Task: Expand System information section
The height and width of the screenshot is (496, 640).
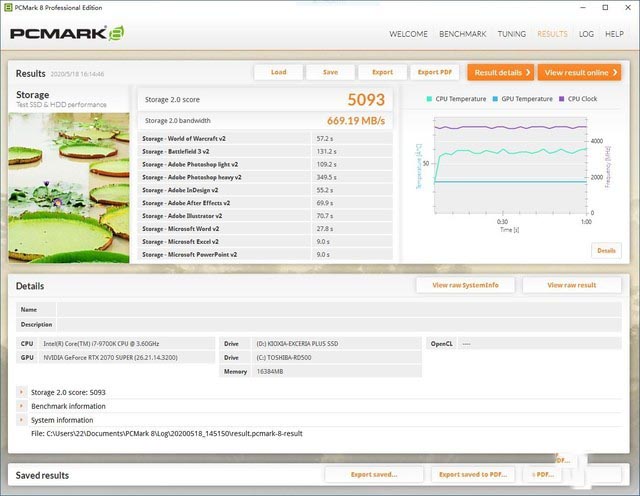Action: (21, 420)
